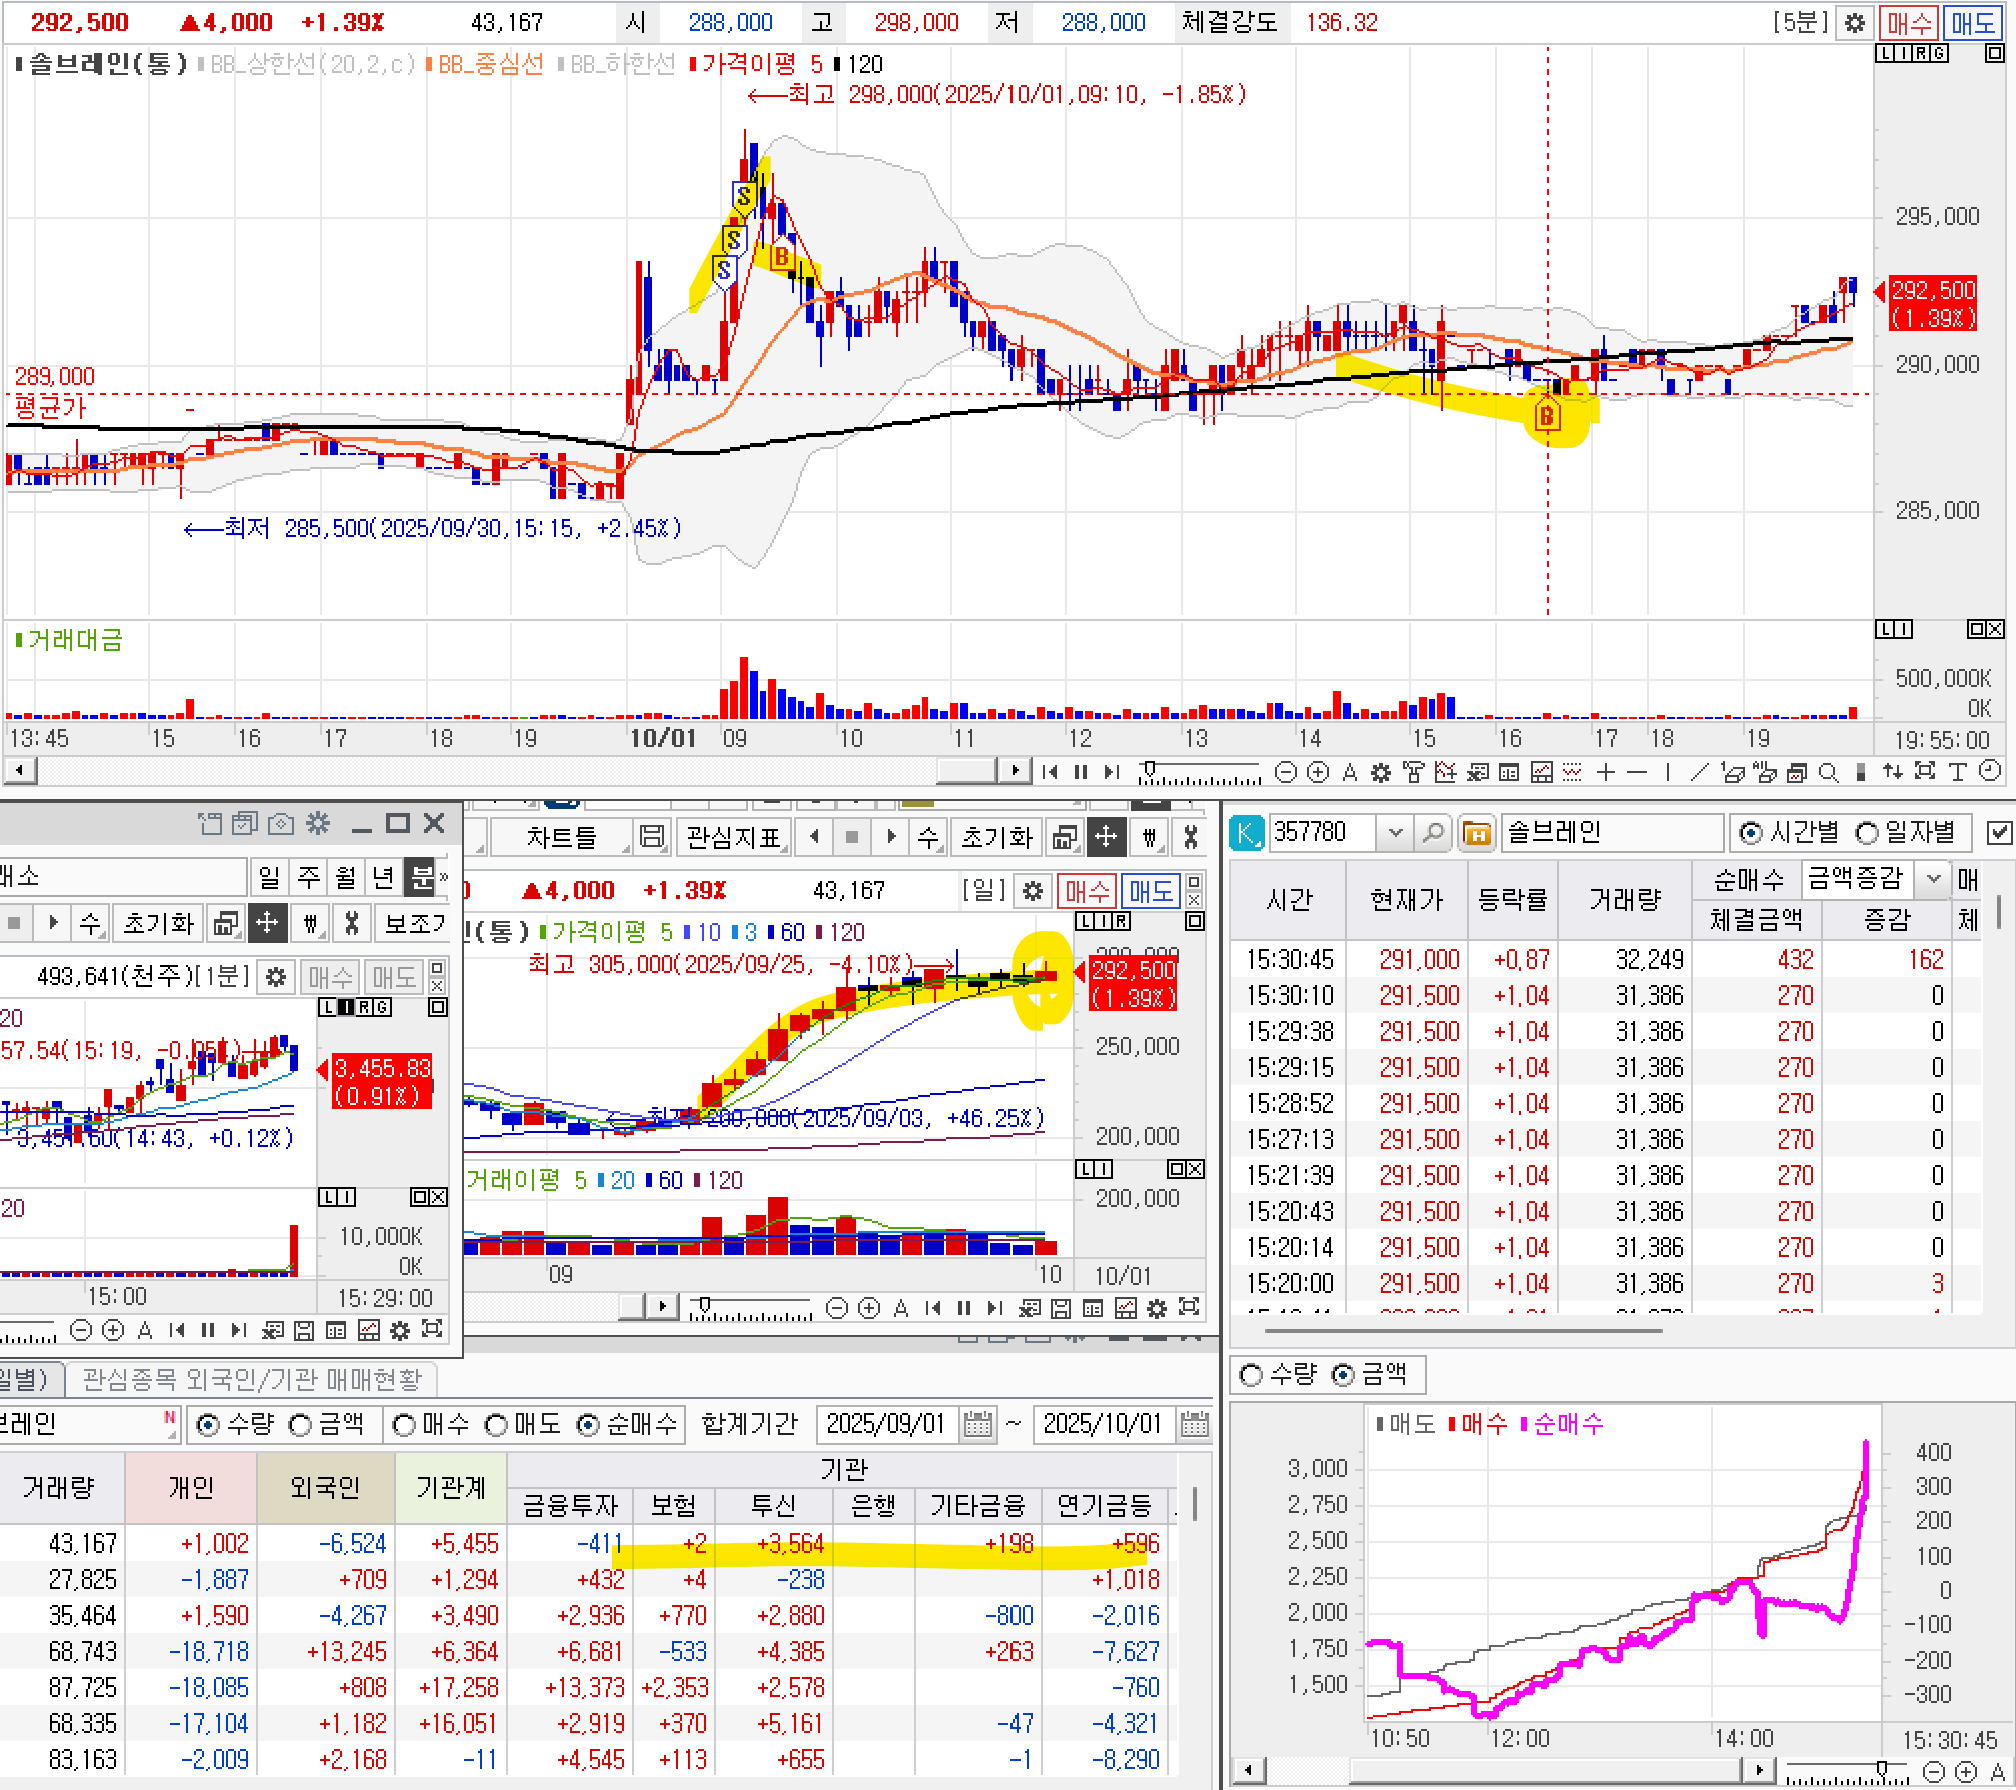
Task: Click the save disk icon next to 차트틀
Action: [x=652, y=837]
